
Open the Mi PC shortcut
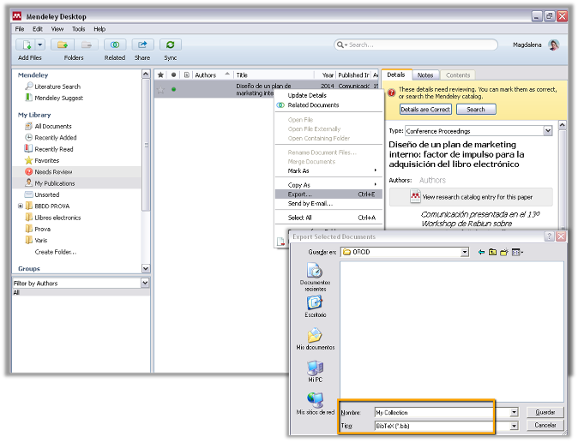tap(315, 371)
